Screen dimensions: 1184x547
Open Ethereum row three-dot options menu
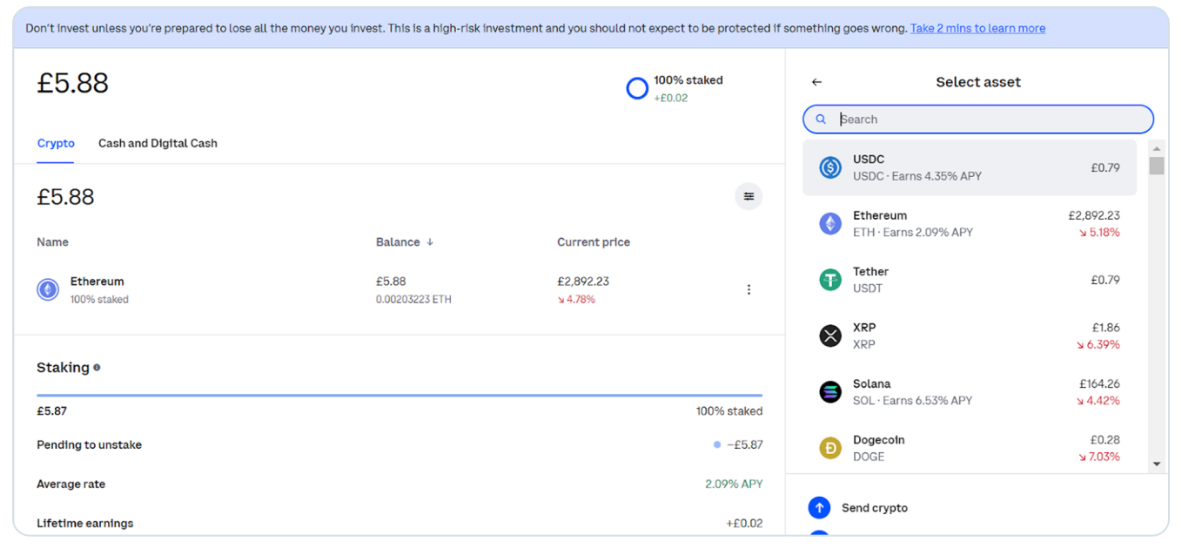tap(749, 290)
